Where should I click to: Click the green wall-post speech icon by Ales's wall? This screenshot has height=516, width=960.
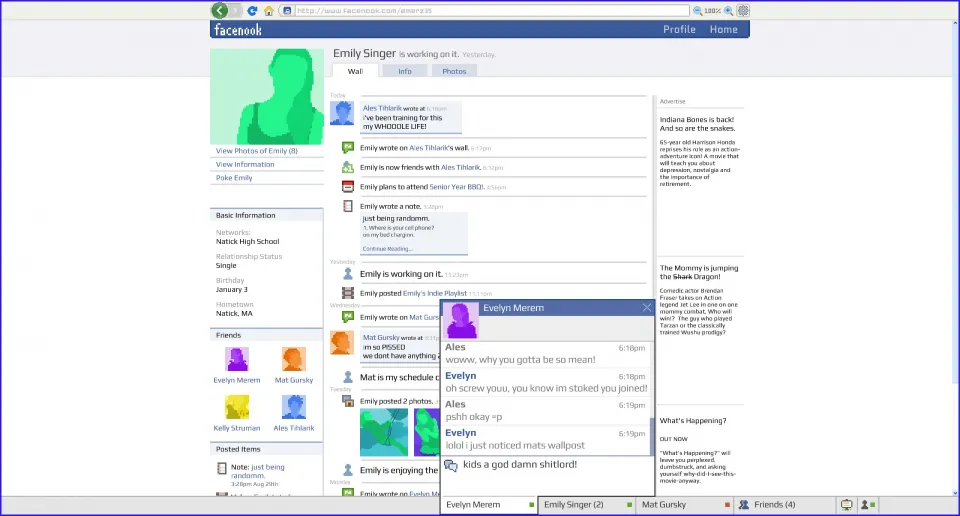pos(348,148)
